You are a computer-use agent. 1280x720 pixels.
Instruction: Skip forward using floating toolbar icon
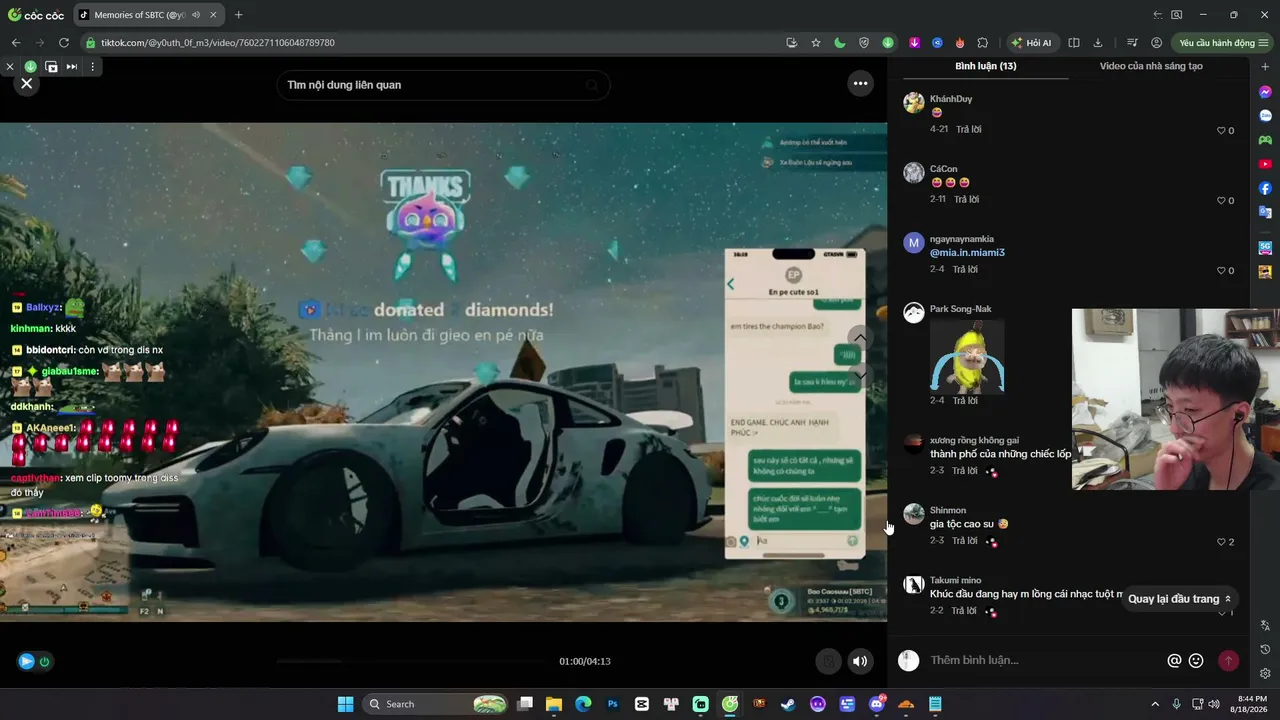click(x=72, y=67)
